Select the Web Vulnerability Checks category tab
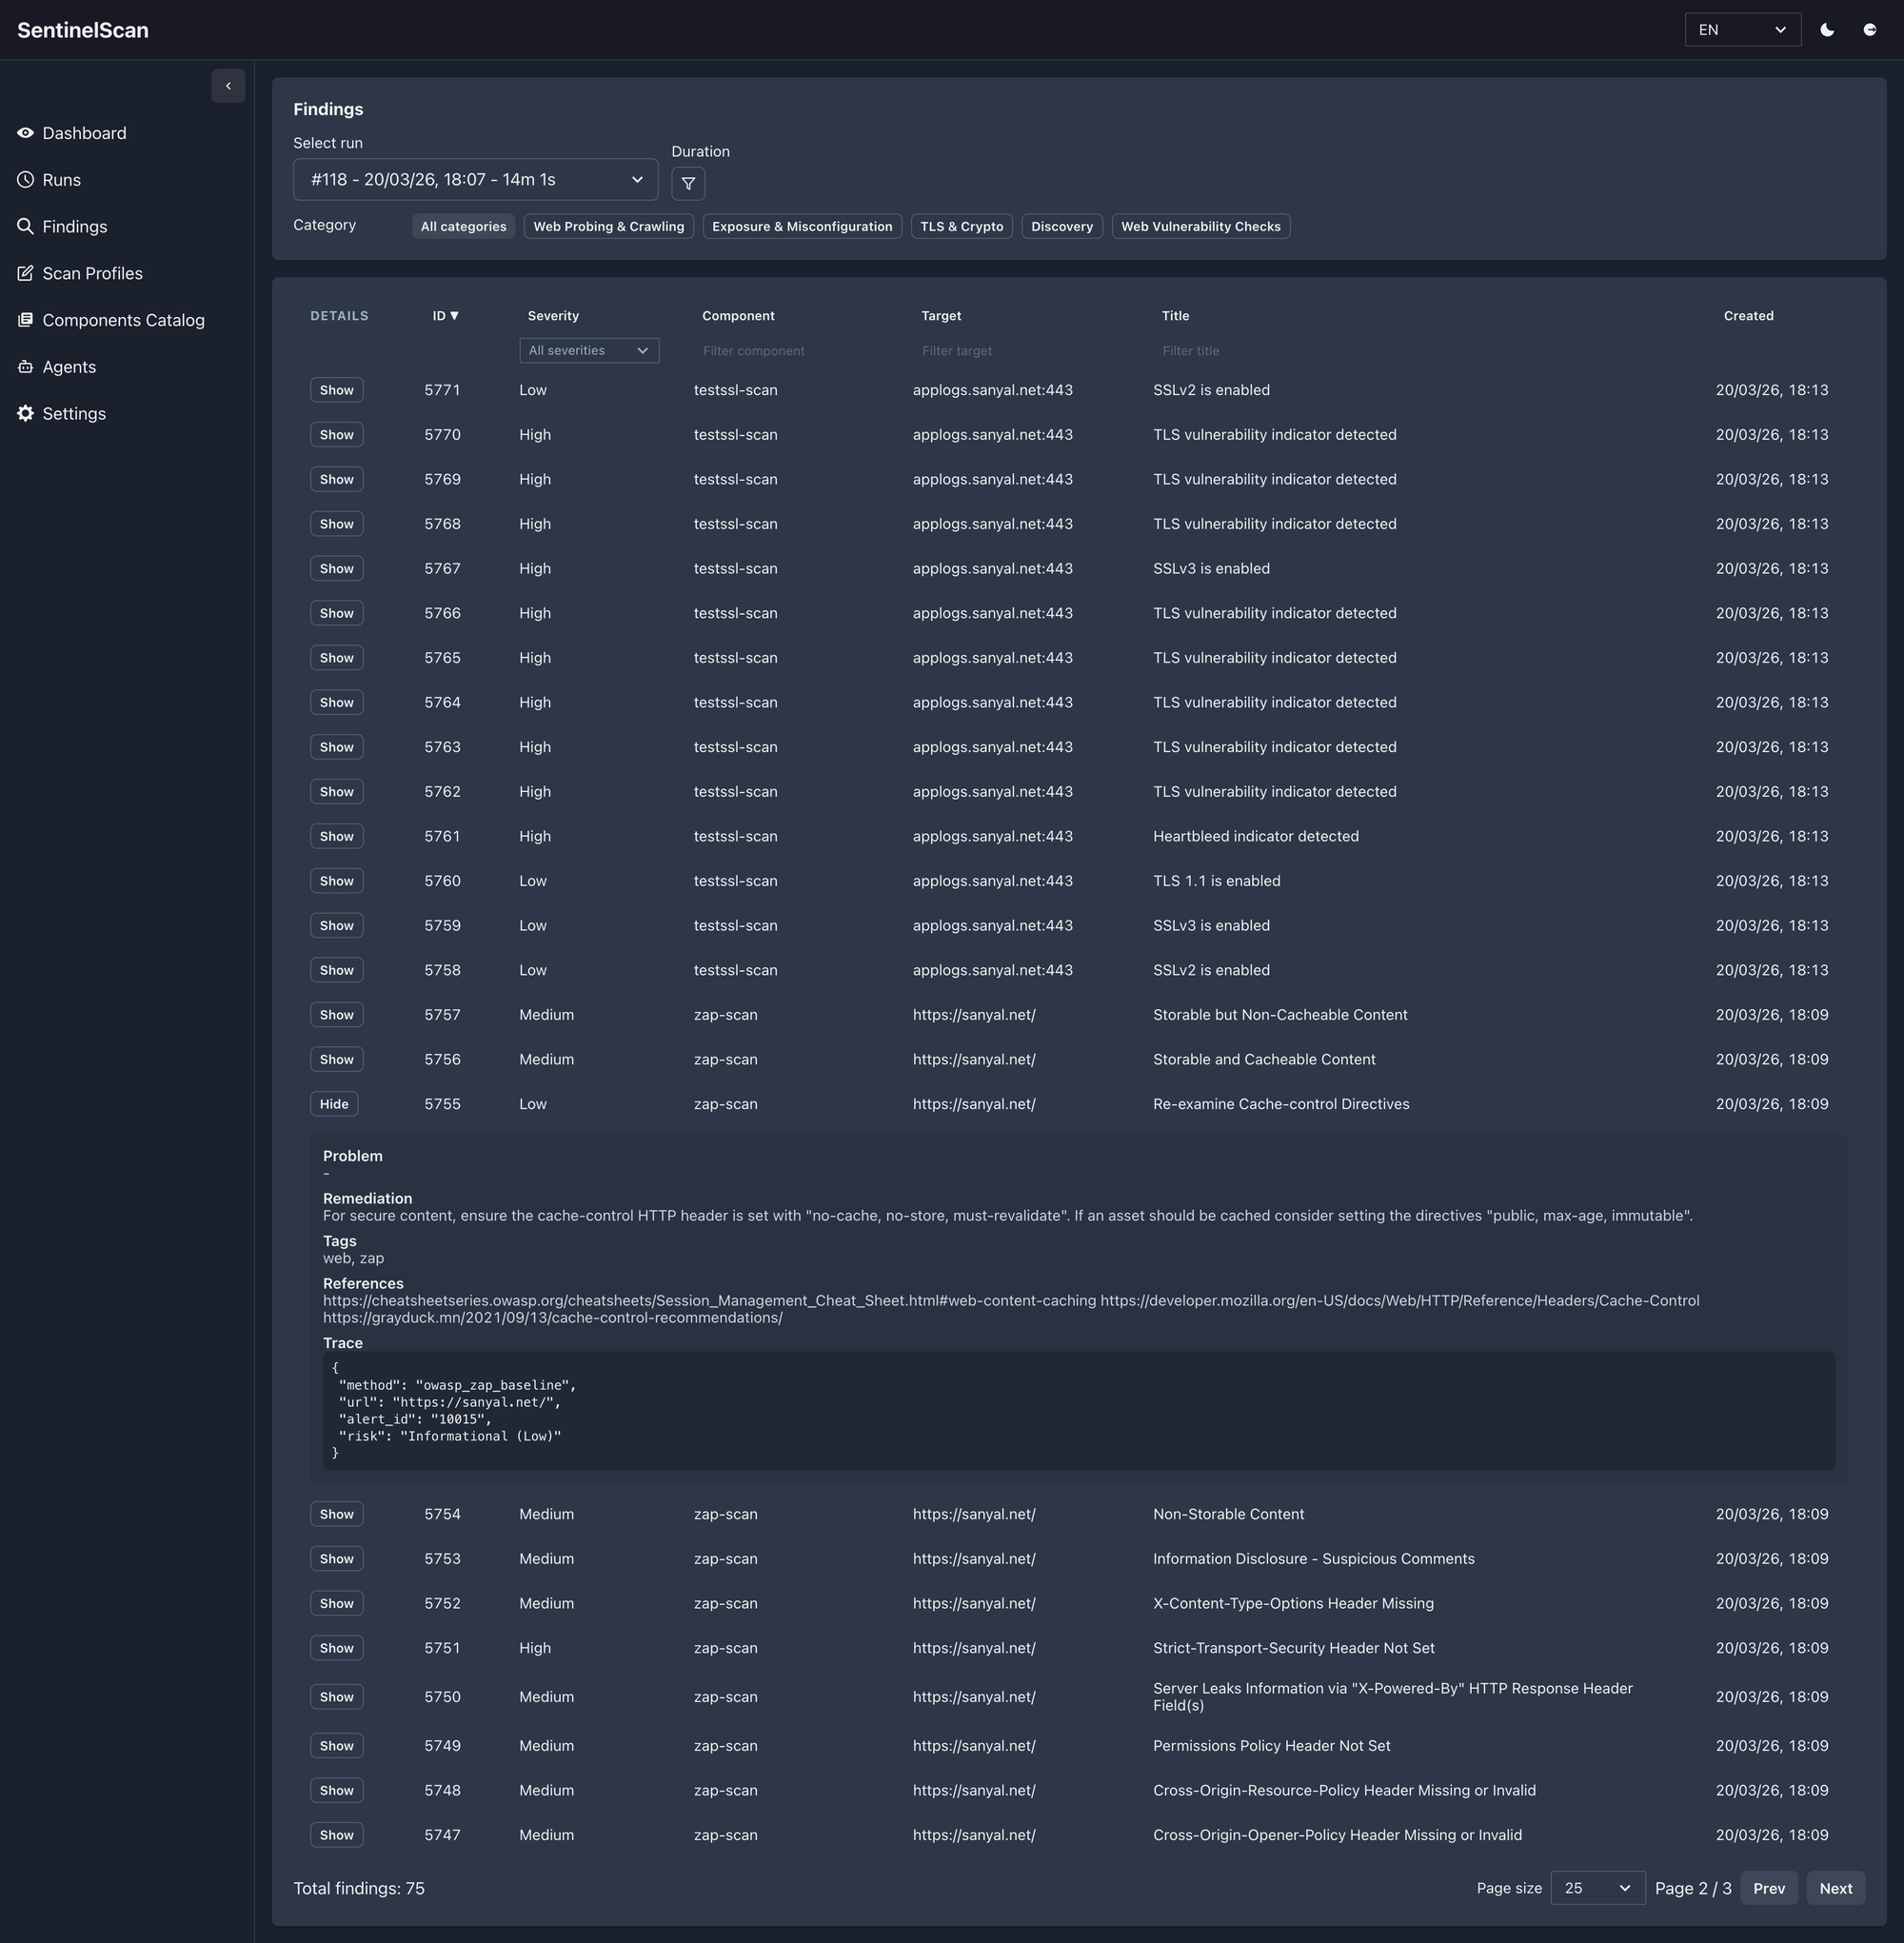Image resolution: width=1904 pixels, height=1943 pixels. click(x=1200, y=226)
